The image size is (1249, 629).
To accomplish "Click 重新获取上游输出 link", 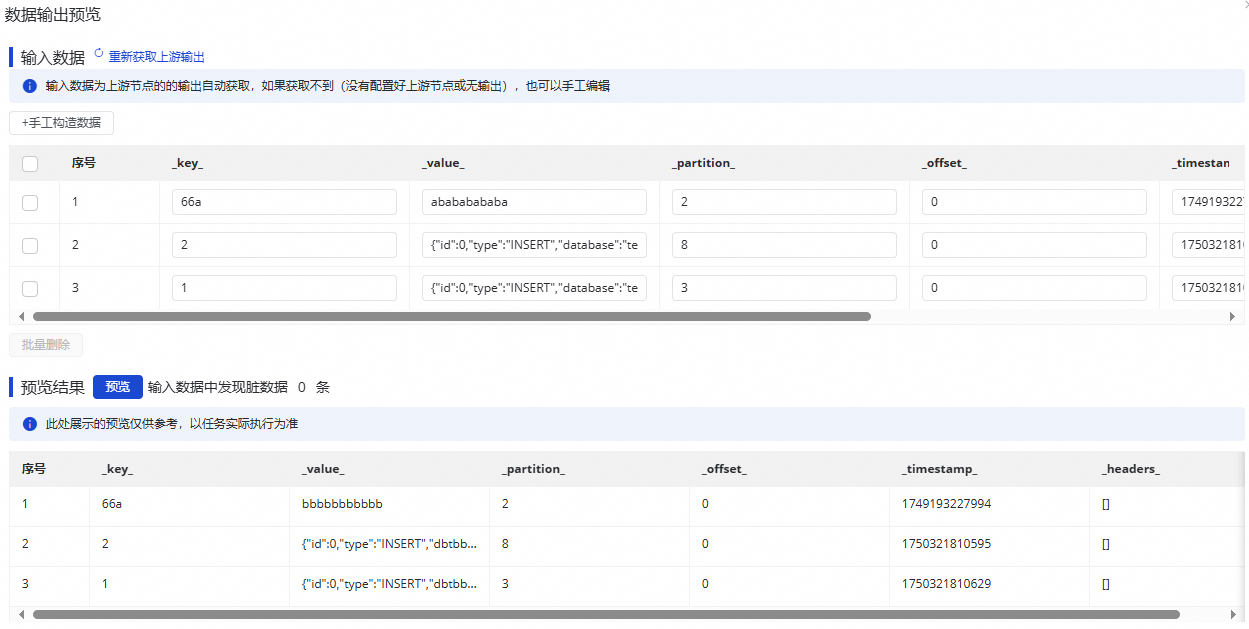I will click(x=157, y=57).
